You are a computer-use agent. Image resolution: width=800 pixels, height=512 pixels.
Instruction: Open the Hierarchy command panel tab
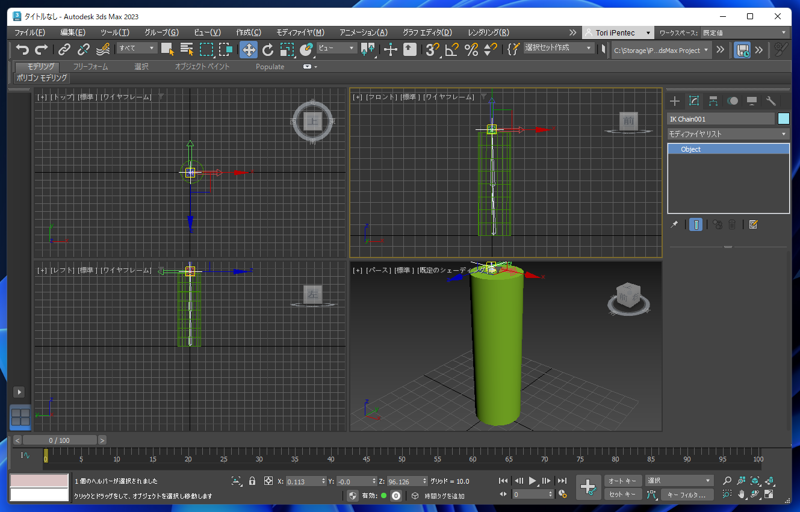(713, 101)
